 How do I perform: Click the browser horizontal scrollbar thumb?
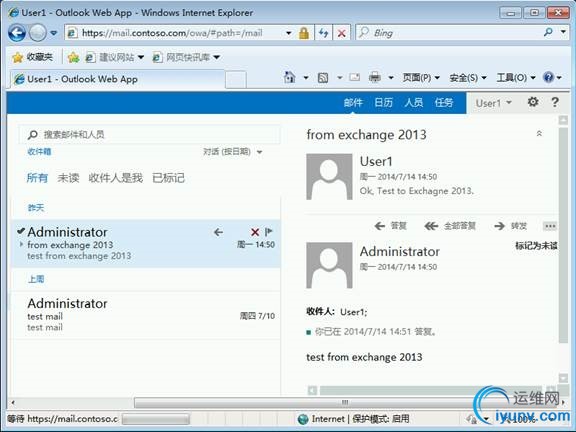344,402
